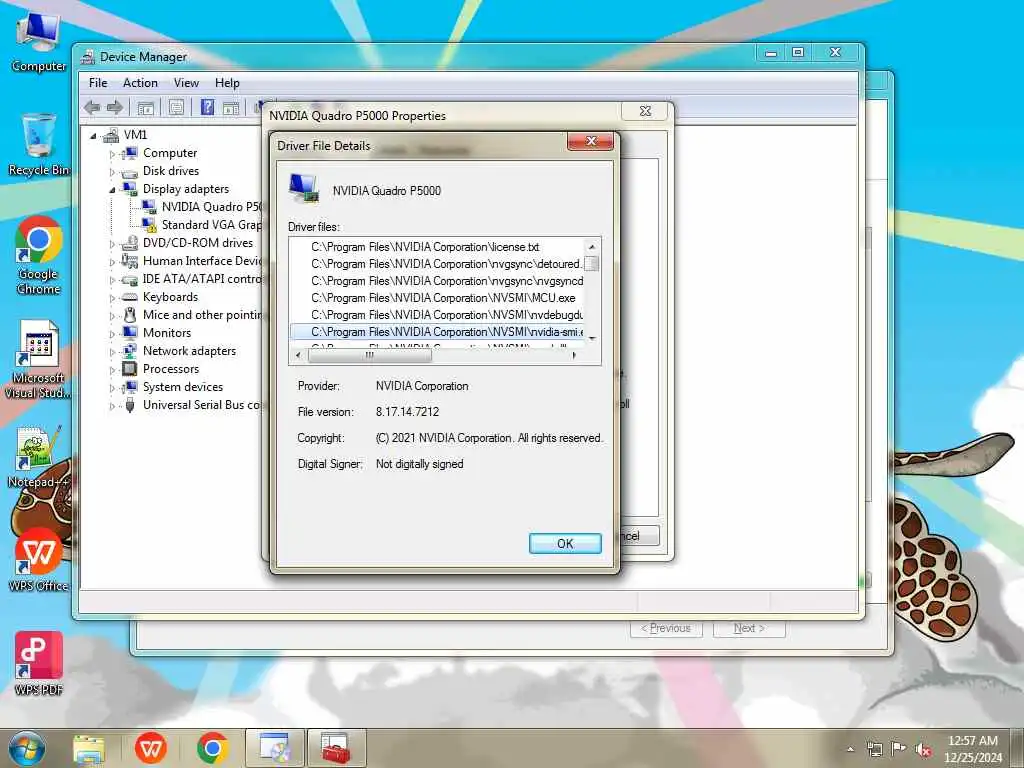
Task: Select the nvgsync\detoured driver file
Action: (x=436, y=264)
